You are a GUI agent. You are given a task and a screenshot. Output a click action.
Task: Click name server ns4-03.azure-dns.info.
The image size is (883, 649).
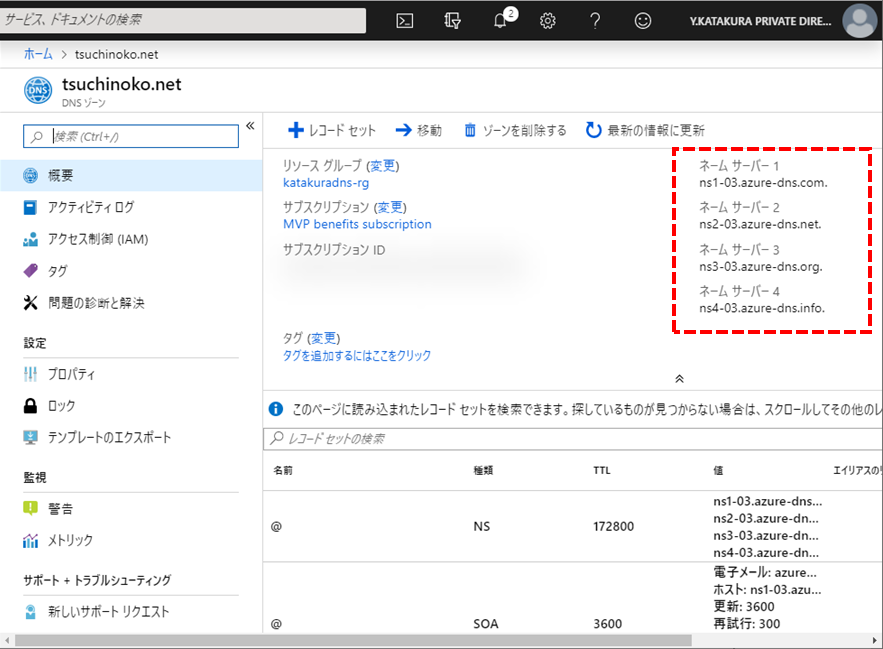(x=761, y=308)
